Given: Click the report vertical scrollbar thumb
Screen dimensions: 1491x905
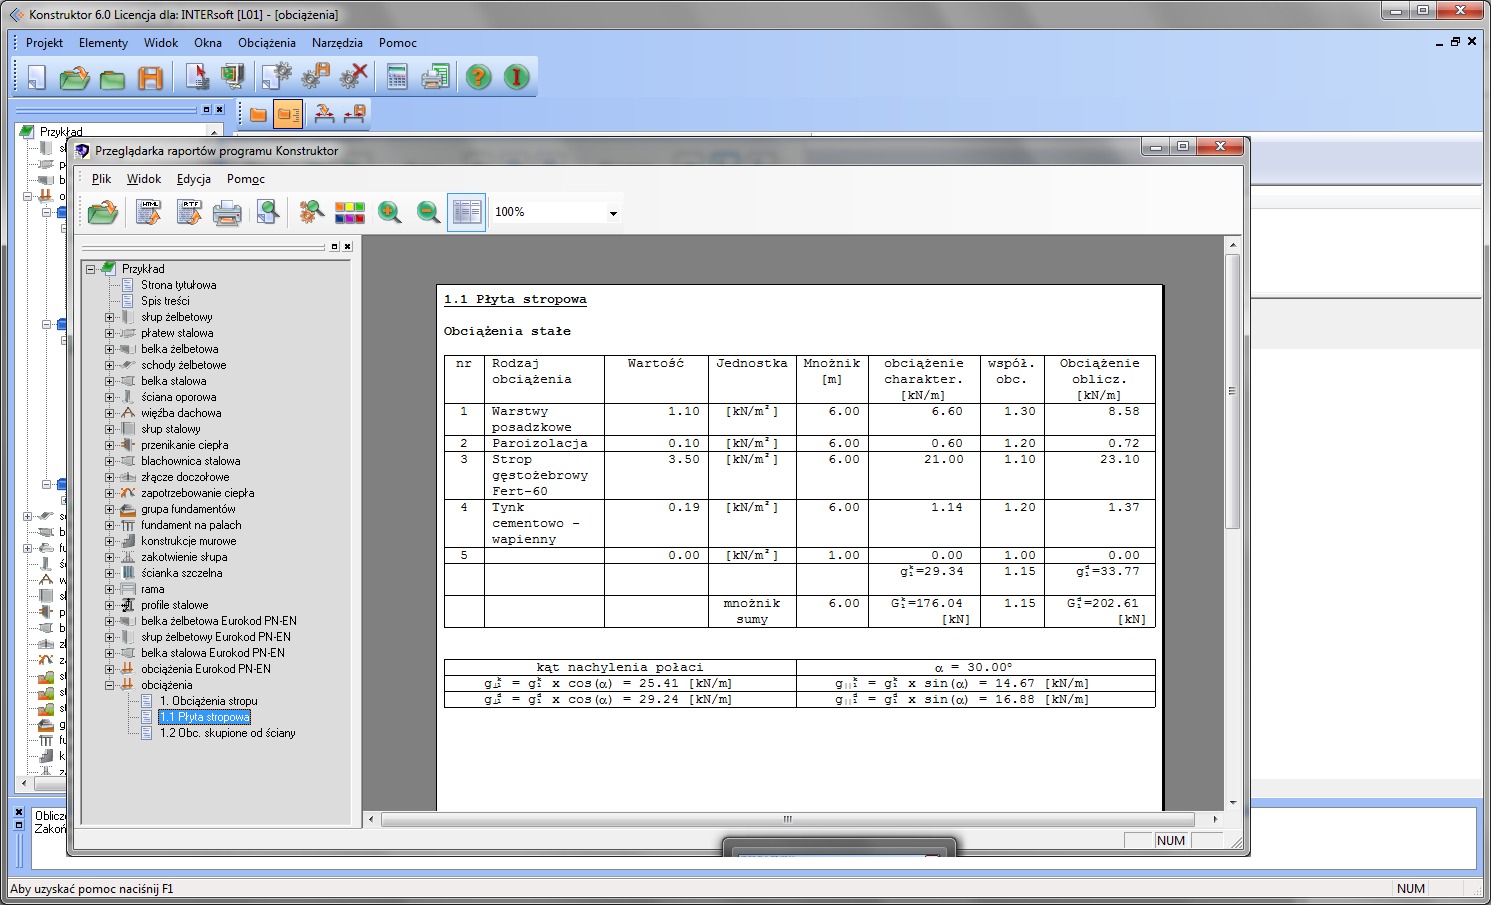Looking at the screenshot, I should (x=1233, y=391).
